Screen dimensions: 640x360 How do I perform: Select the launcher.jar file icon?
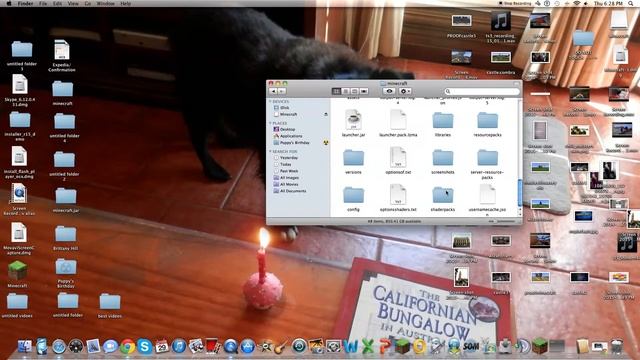click(x=353, y=120)
